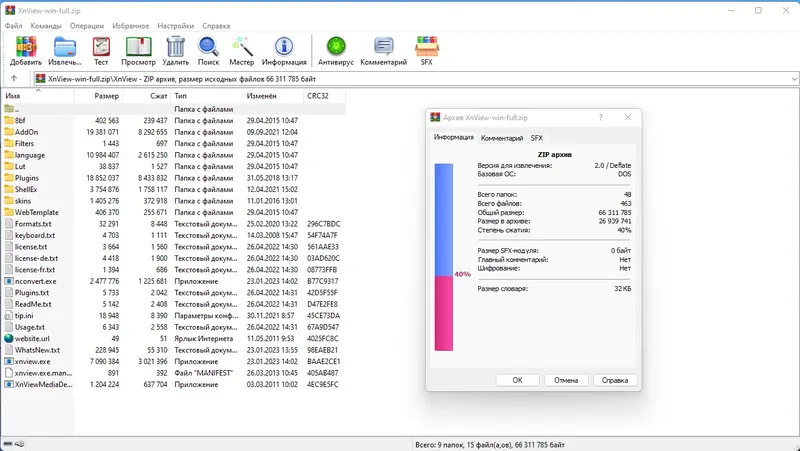800x451 pixels.
Task: Open the Настройки menu
Action: (x=176, y=26)
